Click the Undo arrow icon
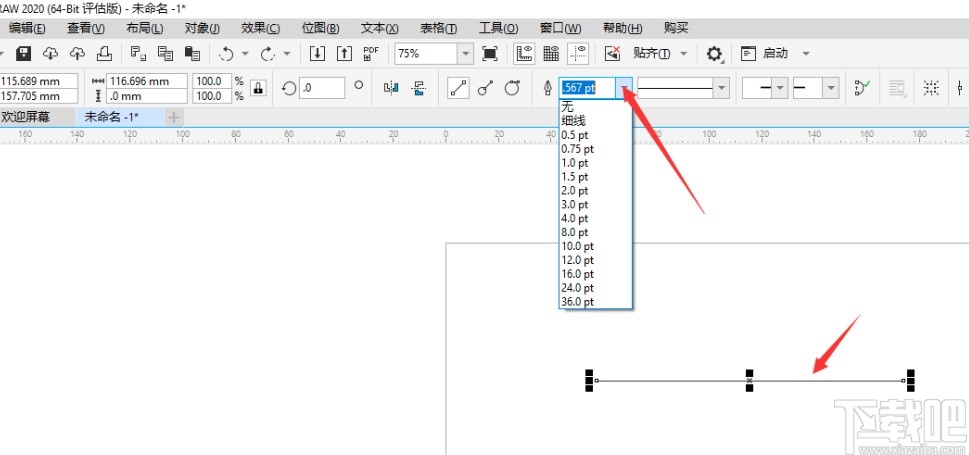The image size is (969, 455). [226, 54]
